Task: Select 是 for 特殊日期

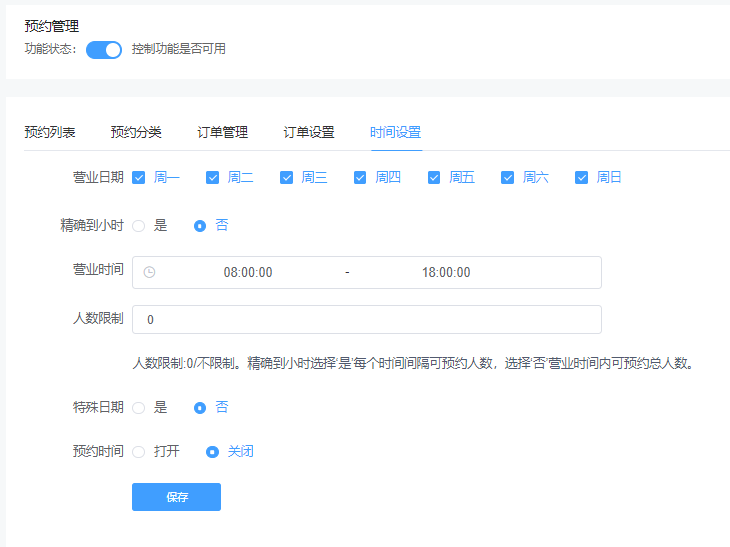Action: coord(139,408)
